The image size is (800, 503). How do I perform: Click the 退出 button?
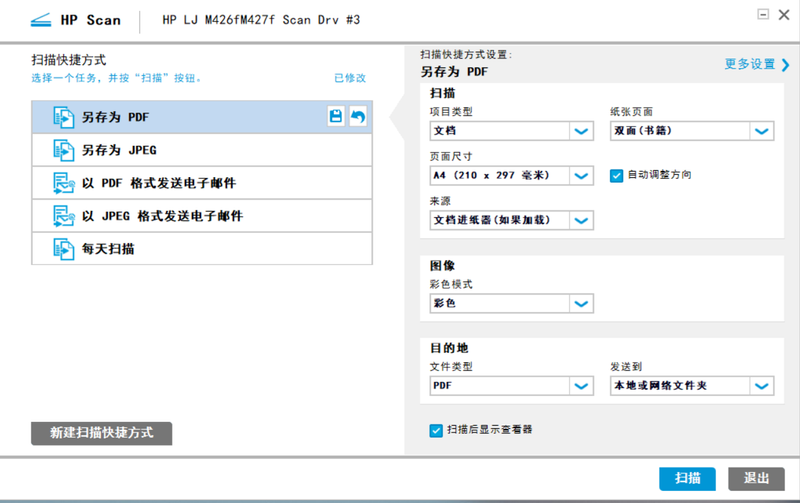755,478
